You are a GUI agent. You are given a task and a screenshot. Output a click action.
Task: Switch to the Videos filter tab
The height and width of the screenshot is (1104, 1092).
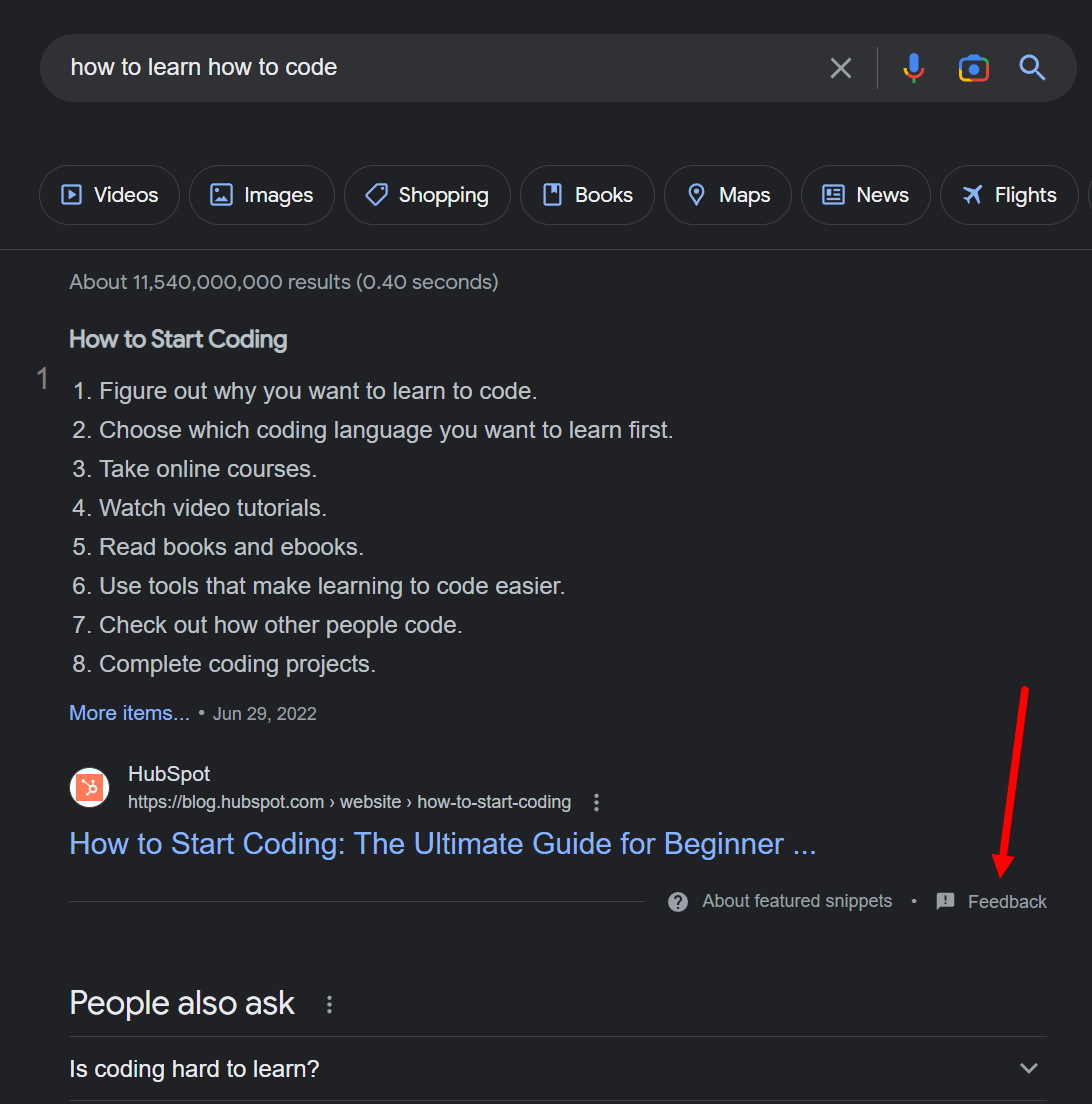point(109,195)
